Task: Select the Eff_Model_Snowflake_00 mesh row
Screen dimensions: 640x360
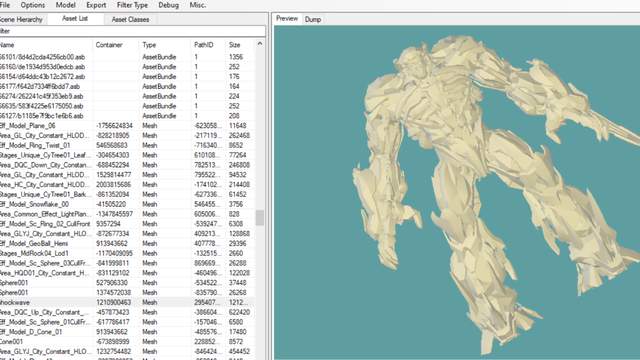Action: [127, 204]
